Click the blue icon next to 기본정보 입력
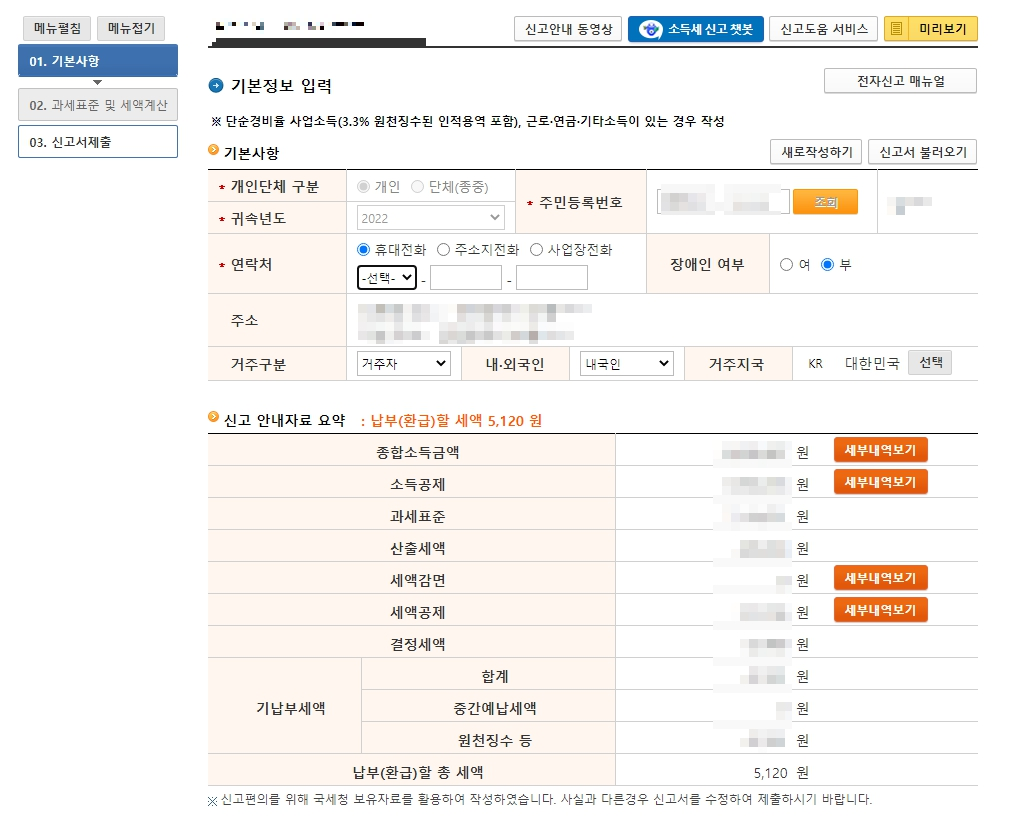Image resolution: width=1015 pixels, height=834 pixels. (214, 86)
